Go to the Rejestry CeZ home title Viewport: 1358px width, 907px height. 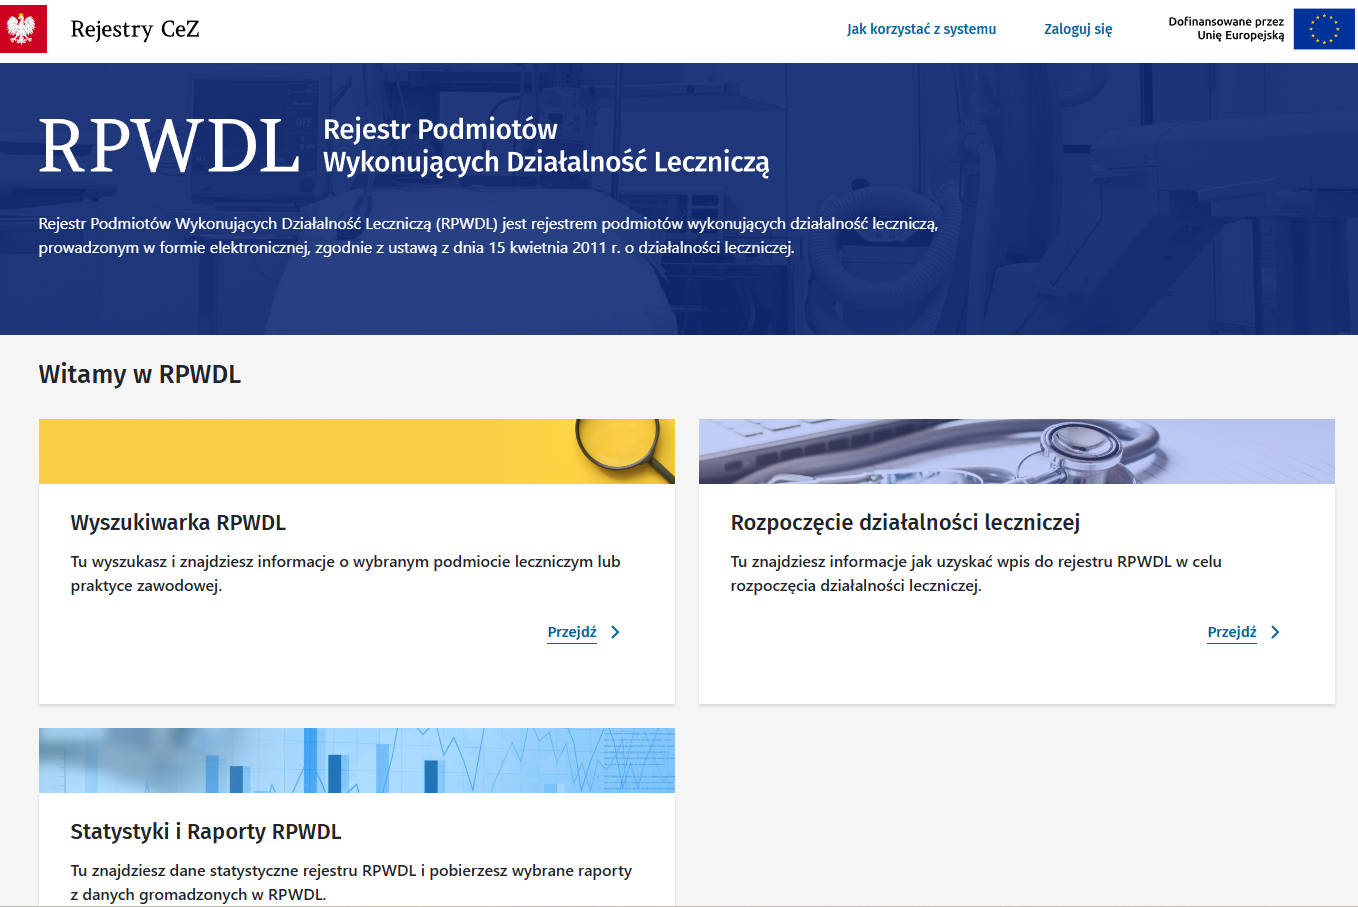point(135,29)
